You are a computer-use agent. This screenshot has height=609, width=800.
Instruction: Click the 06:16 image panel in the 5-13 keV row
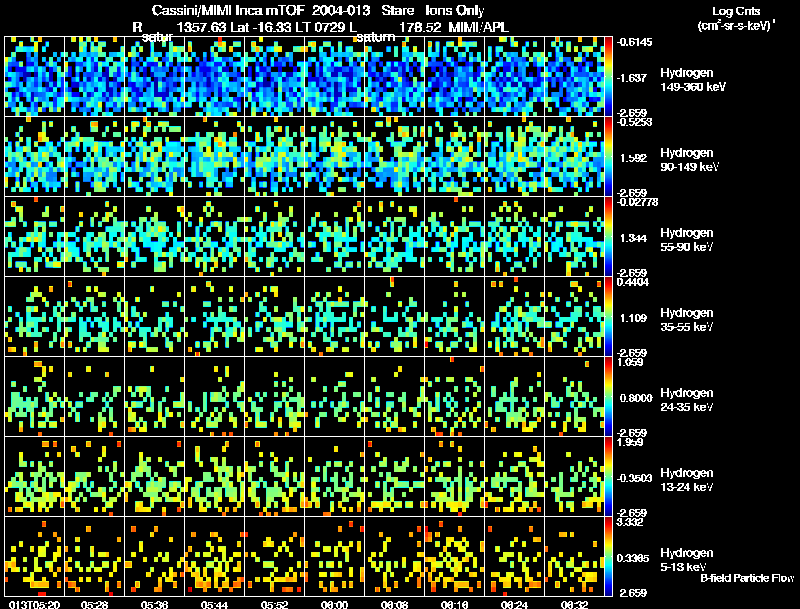pyautogui.click(x=455, y=556)
